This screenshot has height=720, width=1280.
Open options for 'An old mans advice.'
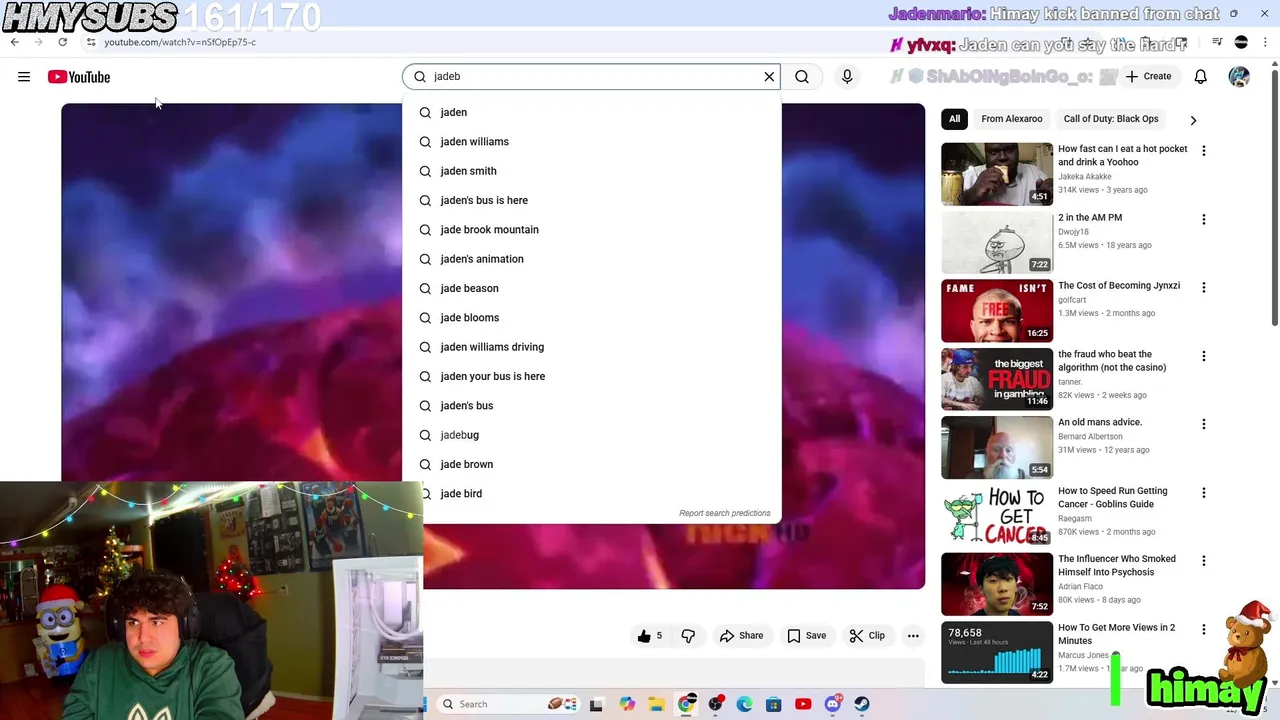tap(1203, 424)
